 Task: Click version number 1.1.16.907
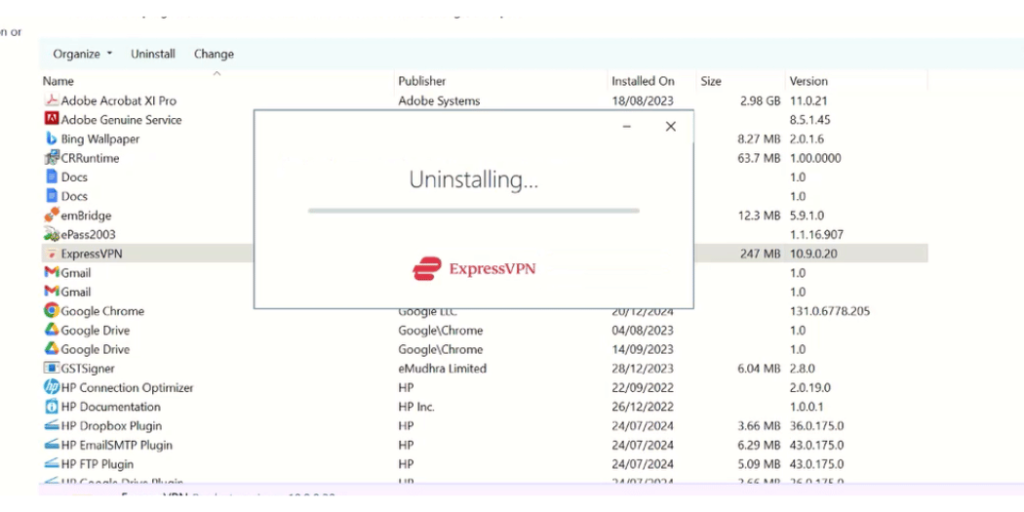pyautogui.click(x=816, y=234)
